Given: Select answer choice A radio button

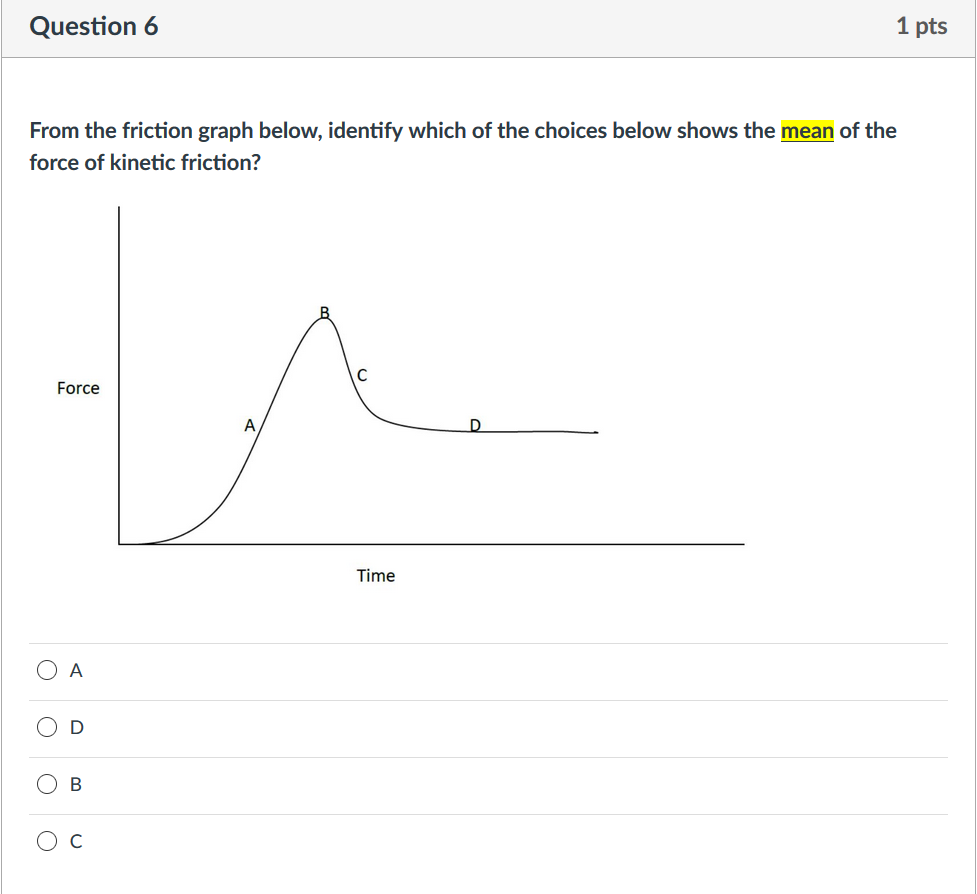Looking at the screenshot, I should pyautogui.click(x=46, y=670).
